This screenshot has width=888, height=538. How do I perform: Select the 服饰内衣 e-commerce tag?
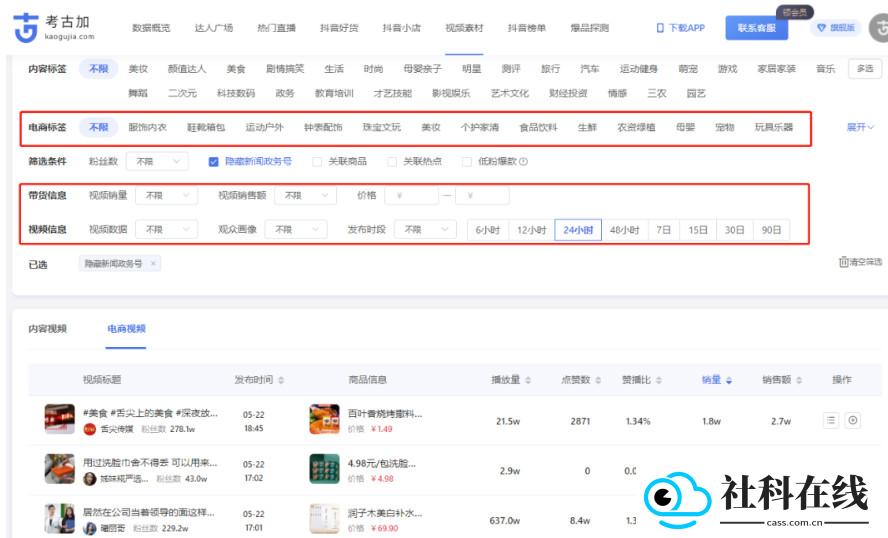(147, 127)
